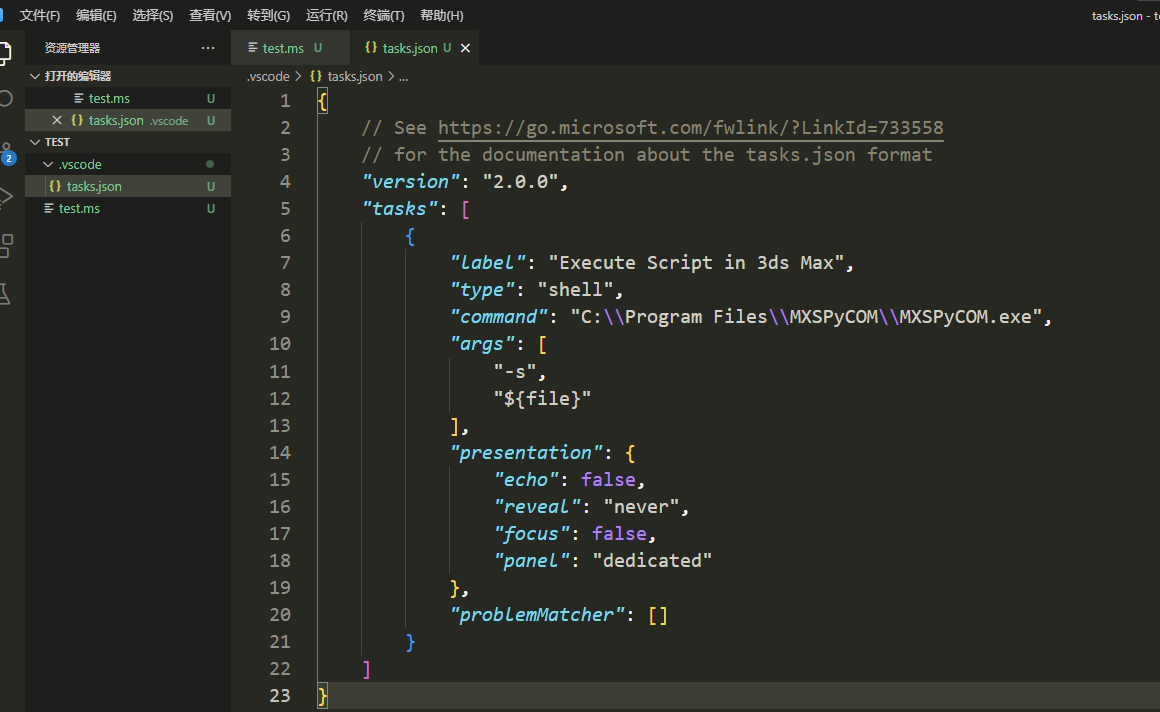Screen dimensions: 1160x712
Task: Click the JSON braces icon on tasks.json tab
Action: click(x=371, y=47)
